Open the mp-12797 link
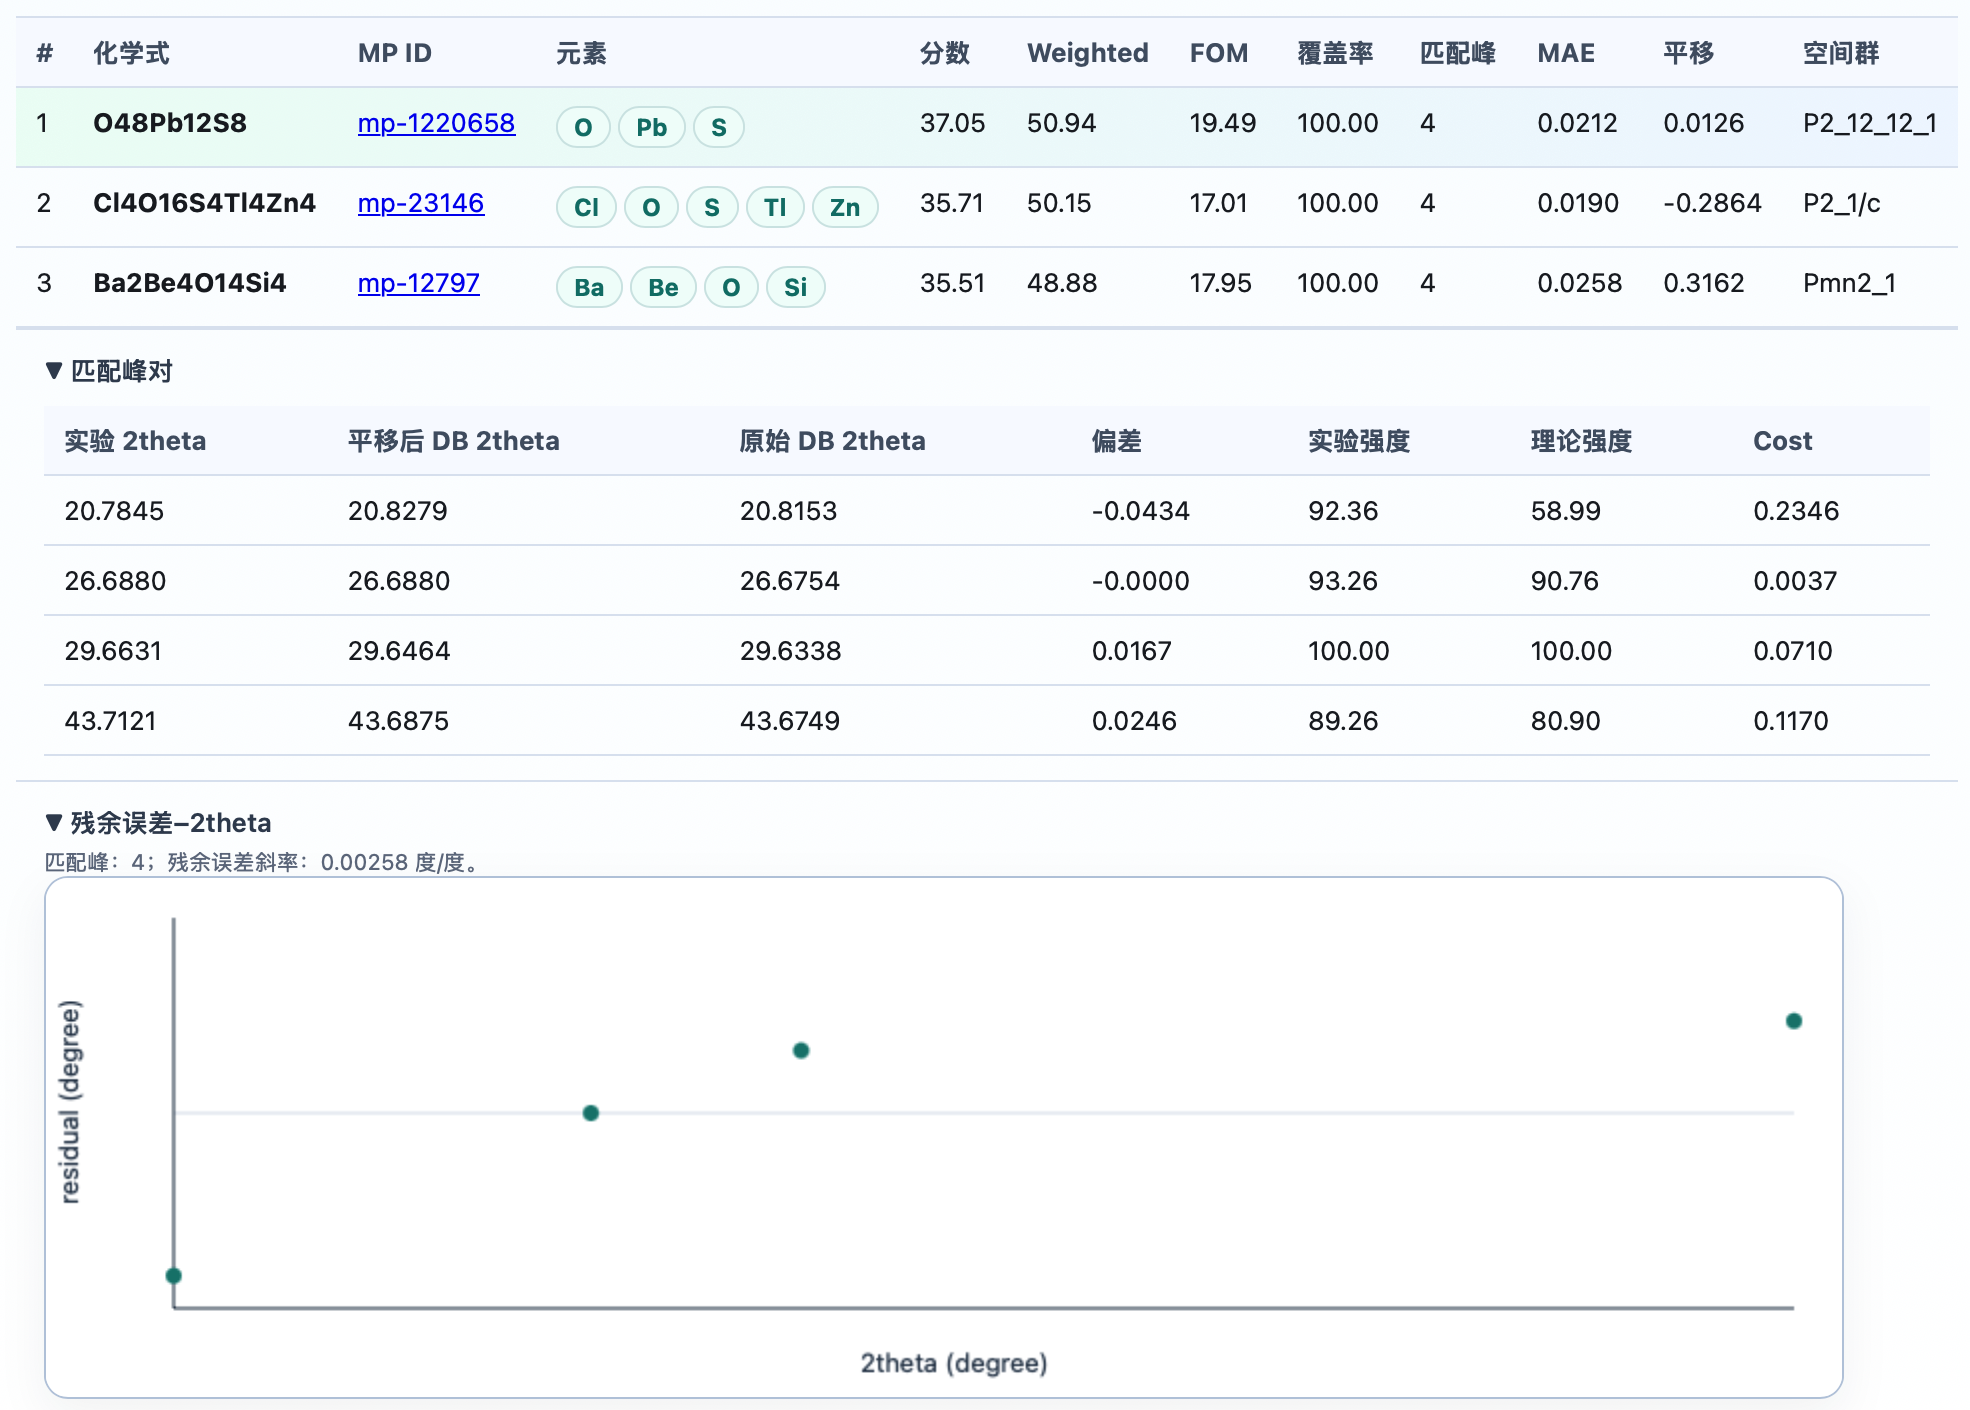1970x1410 pixels. (x=419, y=283)
